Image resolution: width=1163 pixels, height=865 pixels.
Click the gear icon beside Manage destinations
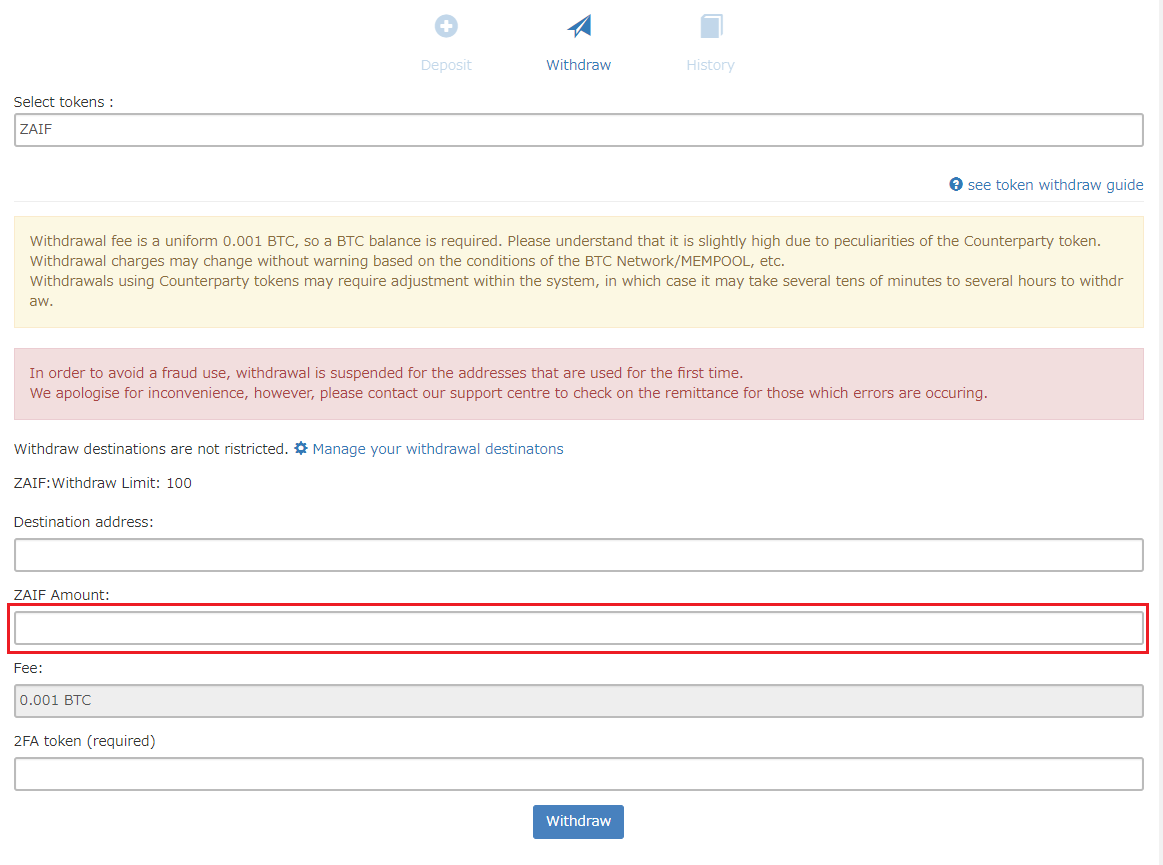pos(300,448)
